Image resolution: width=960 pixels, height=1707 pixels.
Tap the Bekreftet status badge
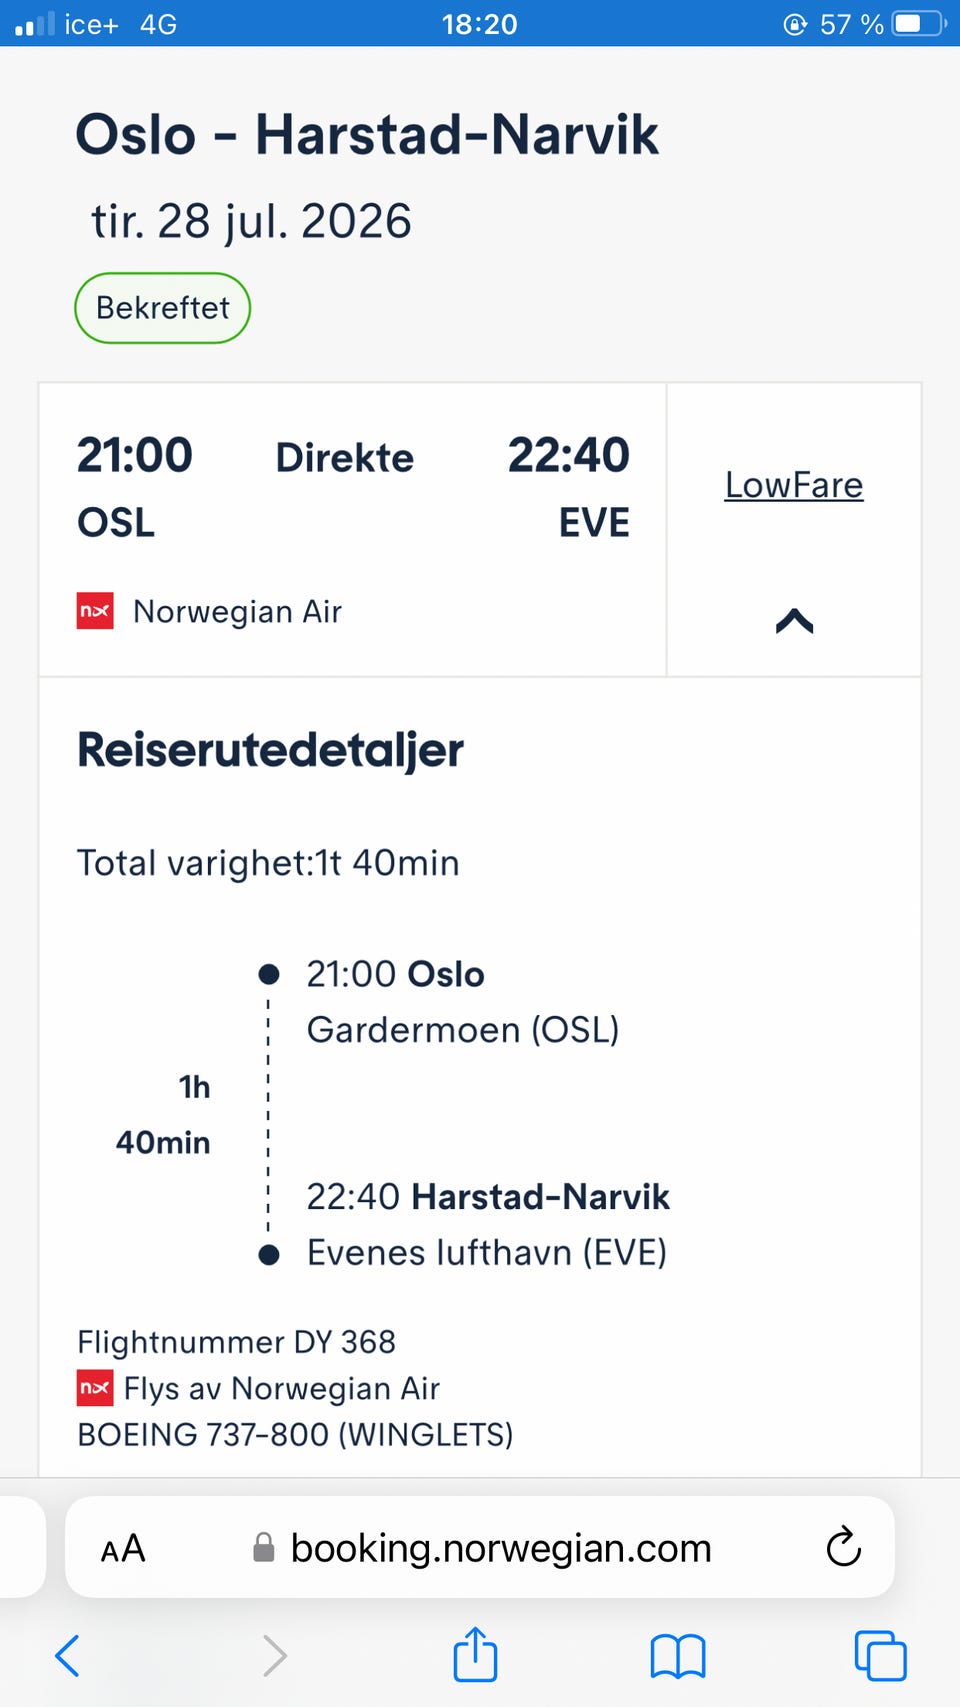coord(162,308)
